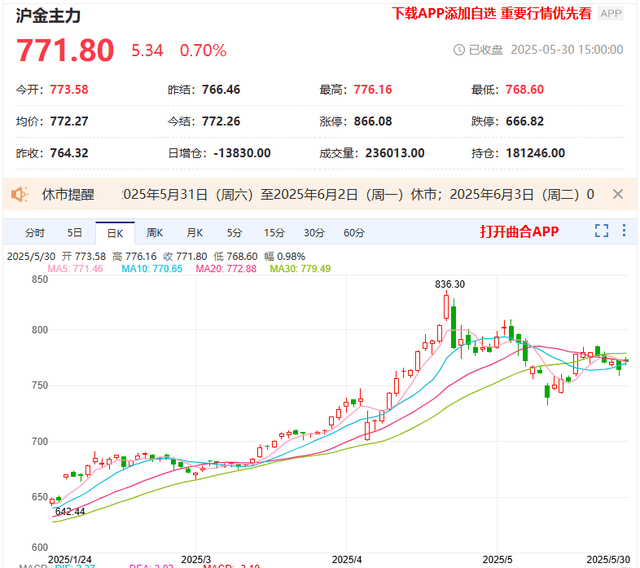
Task: Click the speaker icon beside 休市提醒
Action: point(20,194)
